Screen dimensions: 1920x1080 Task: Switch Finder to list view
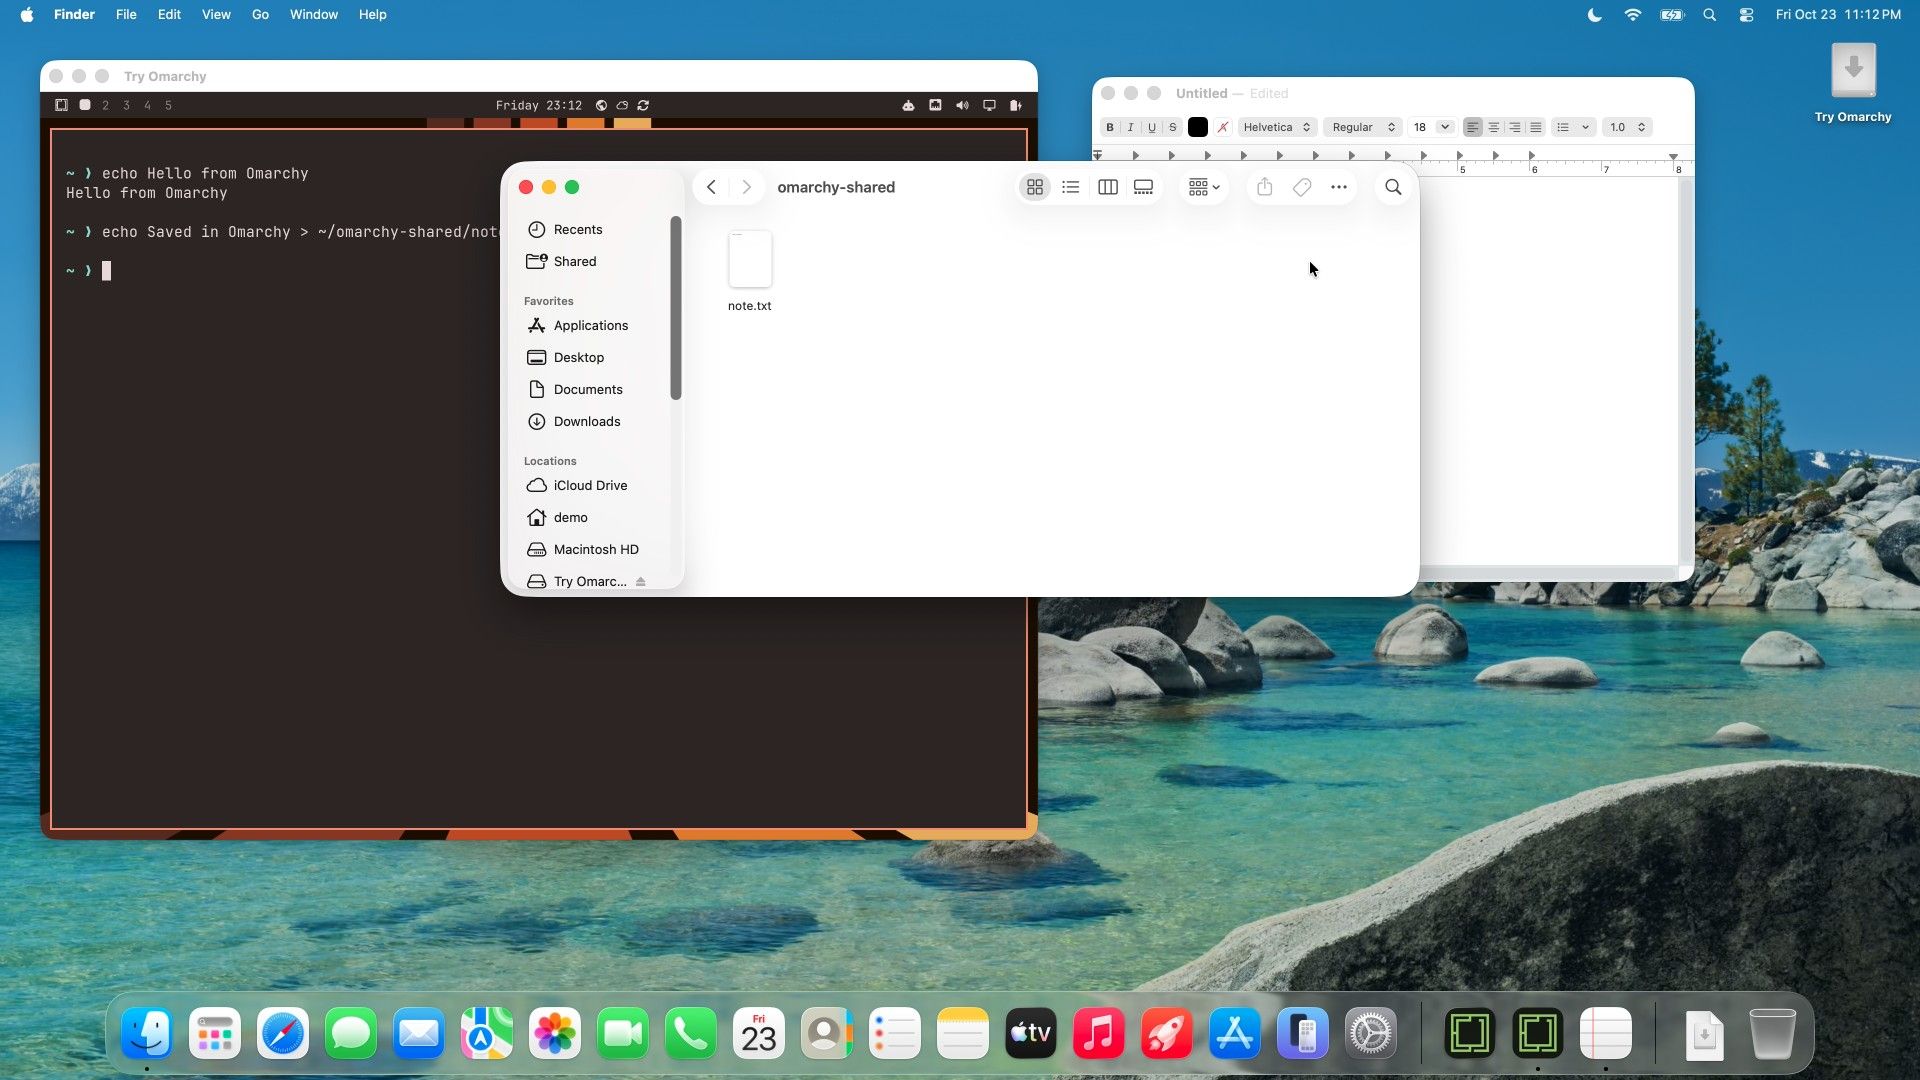click(x=1071, y=187)
